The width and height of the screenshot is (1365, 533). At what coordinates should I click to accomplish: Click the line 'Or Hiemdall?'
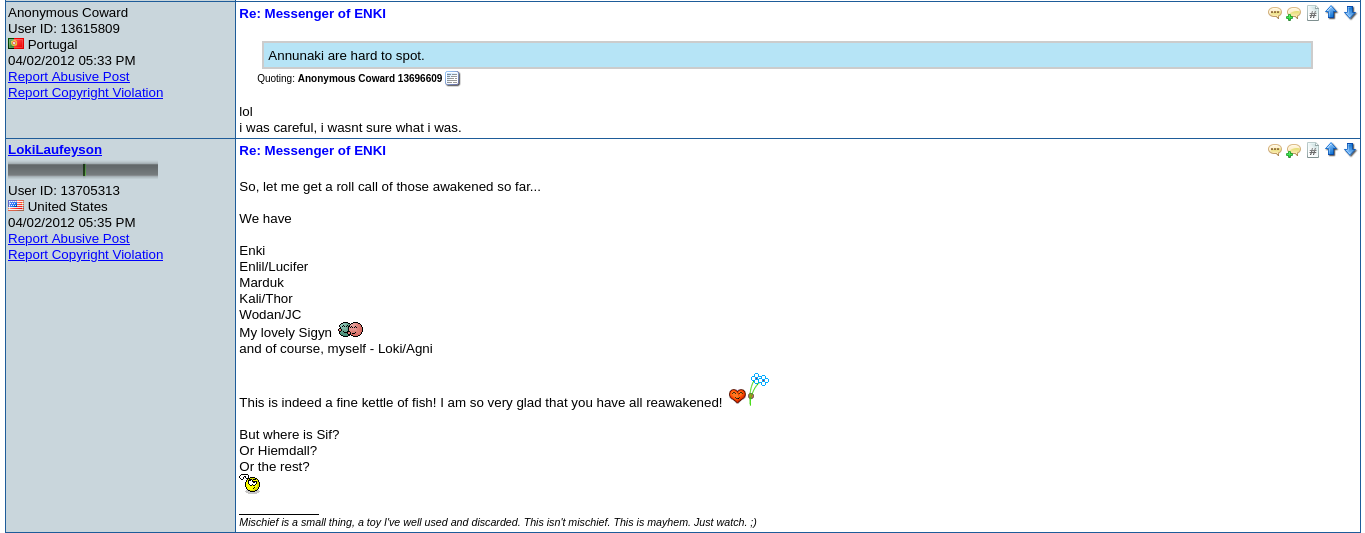point(278,451)
